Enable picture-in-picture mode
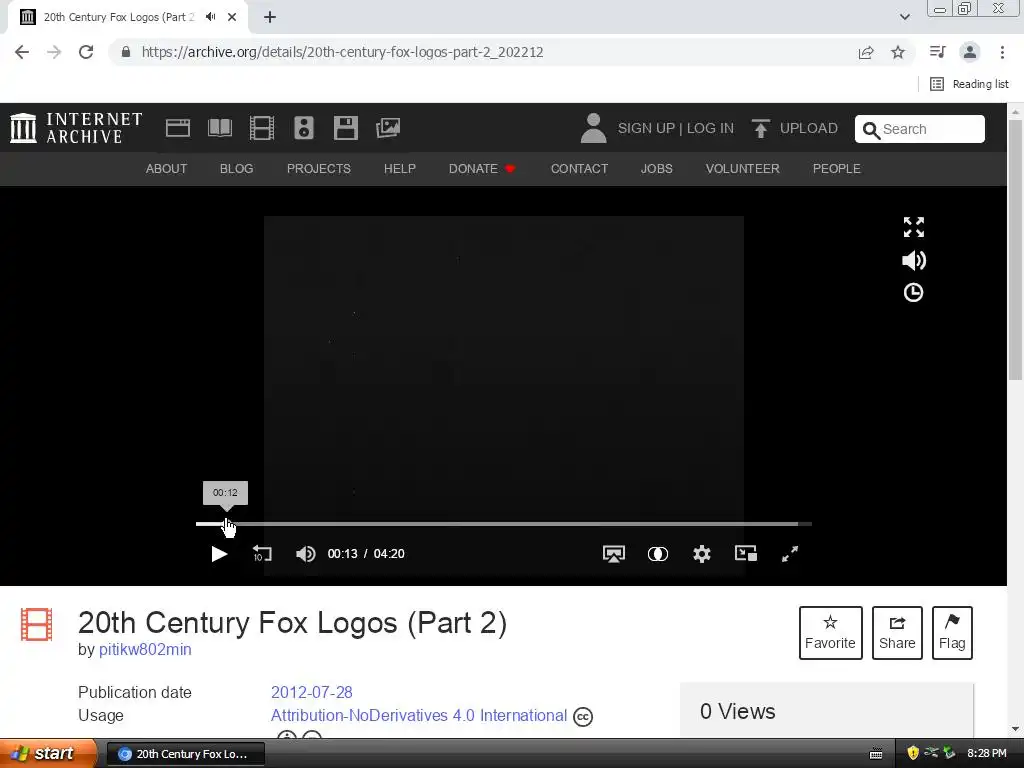Image resolution: width=1024 pixels, height=768 pixels. (x=746, y=554)
